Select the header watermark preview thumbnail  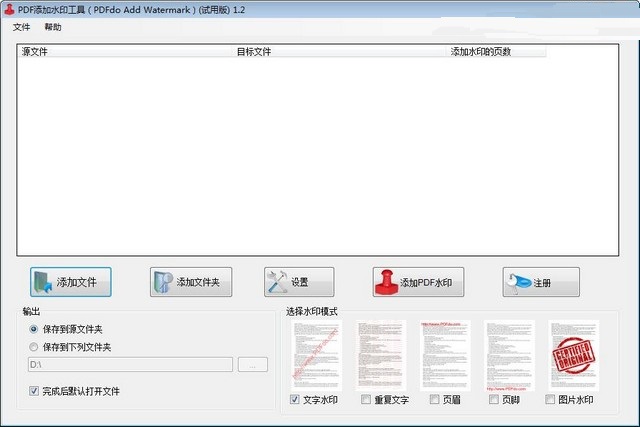coord(445,355)
